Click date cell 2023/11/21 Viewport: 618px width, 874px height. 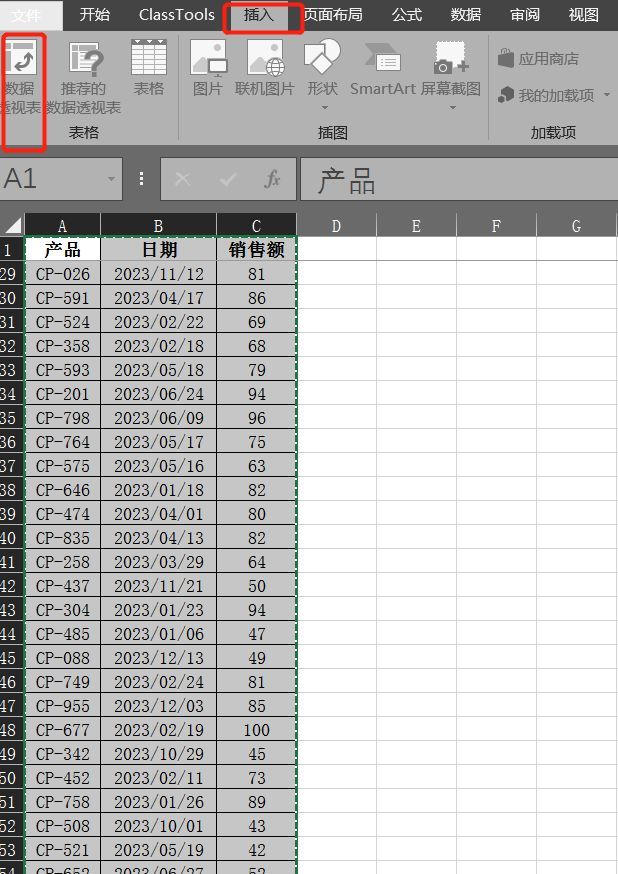tap(158, 585)
